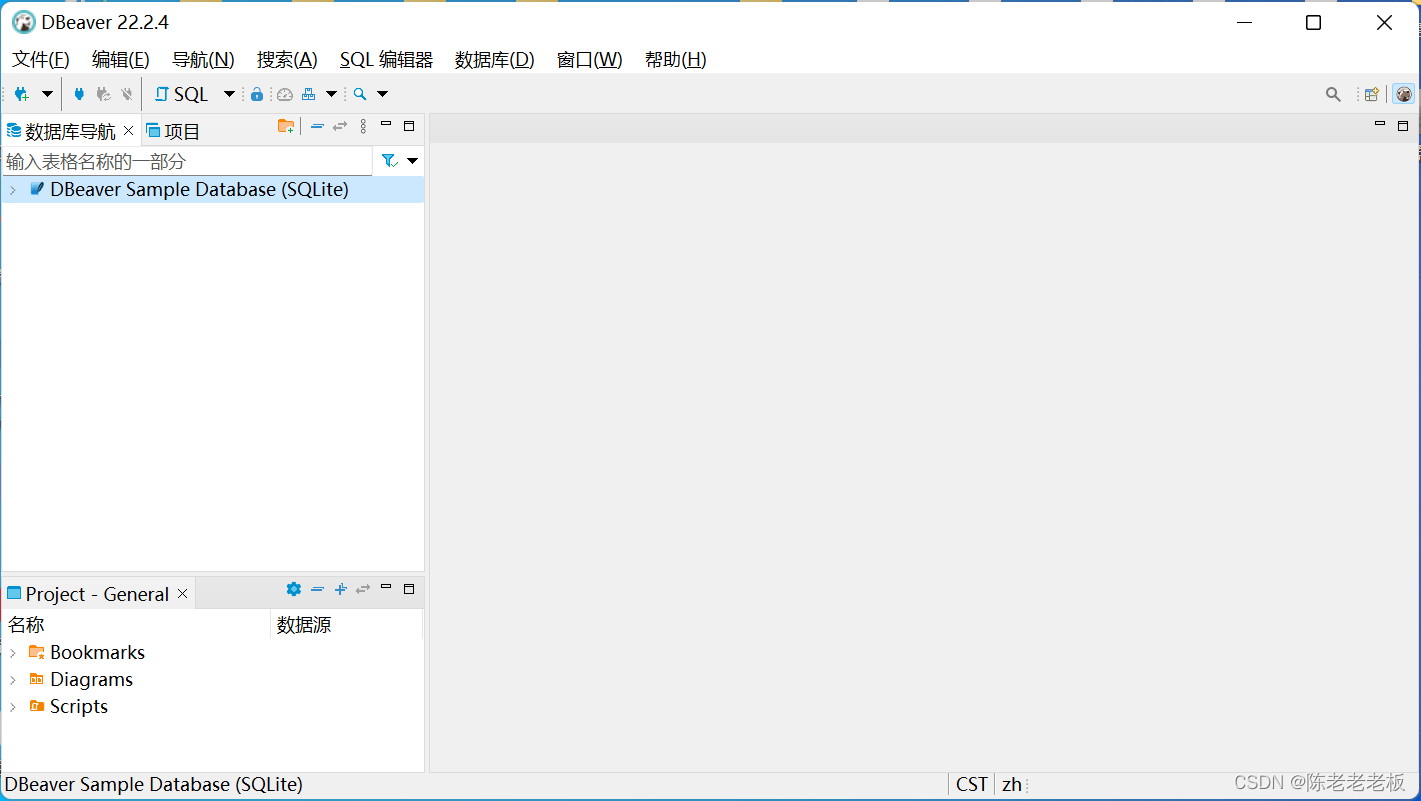
Task: Open the navigator three-dot view menu
Action: (363, 126)
